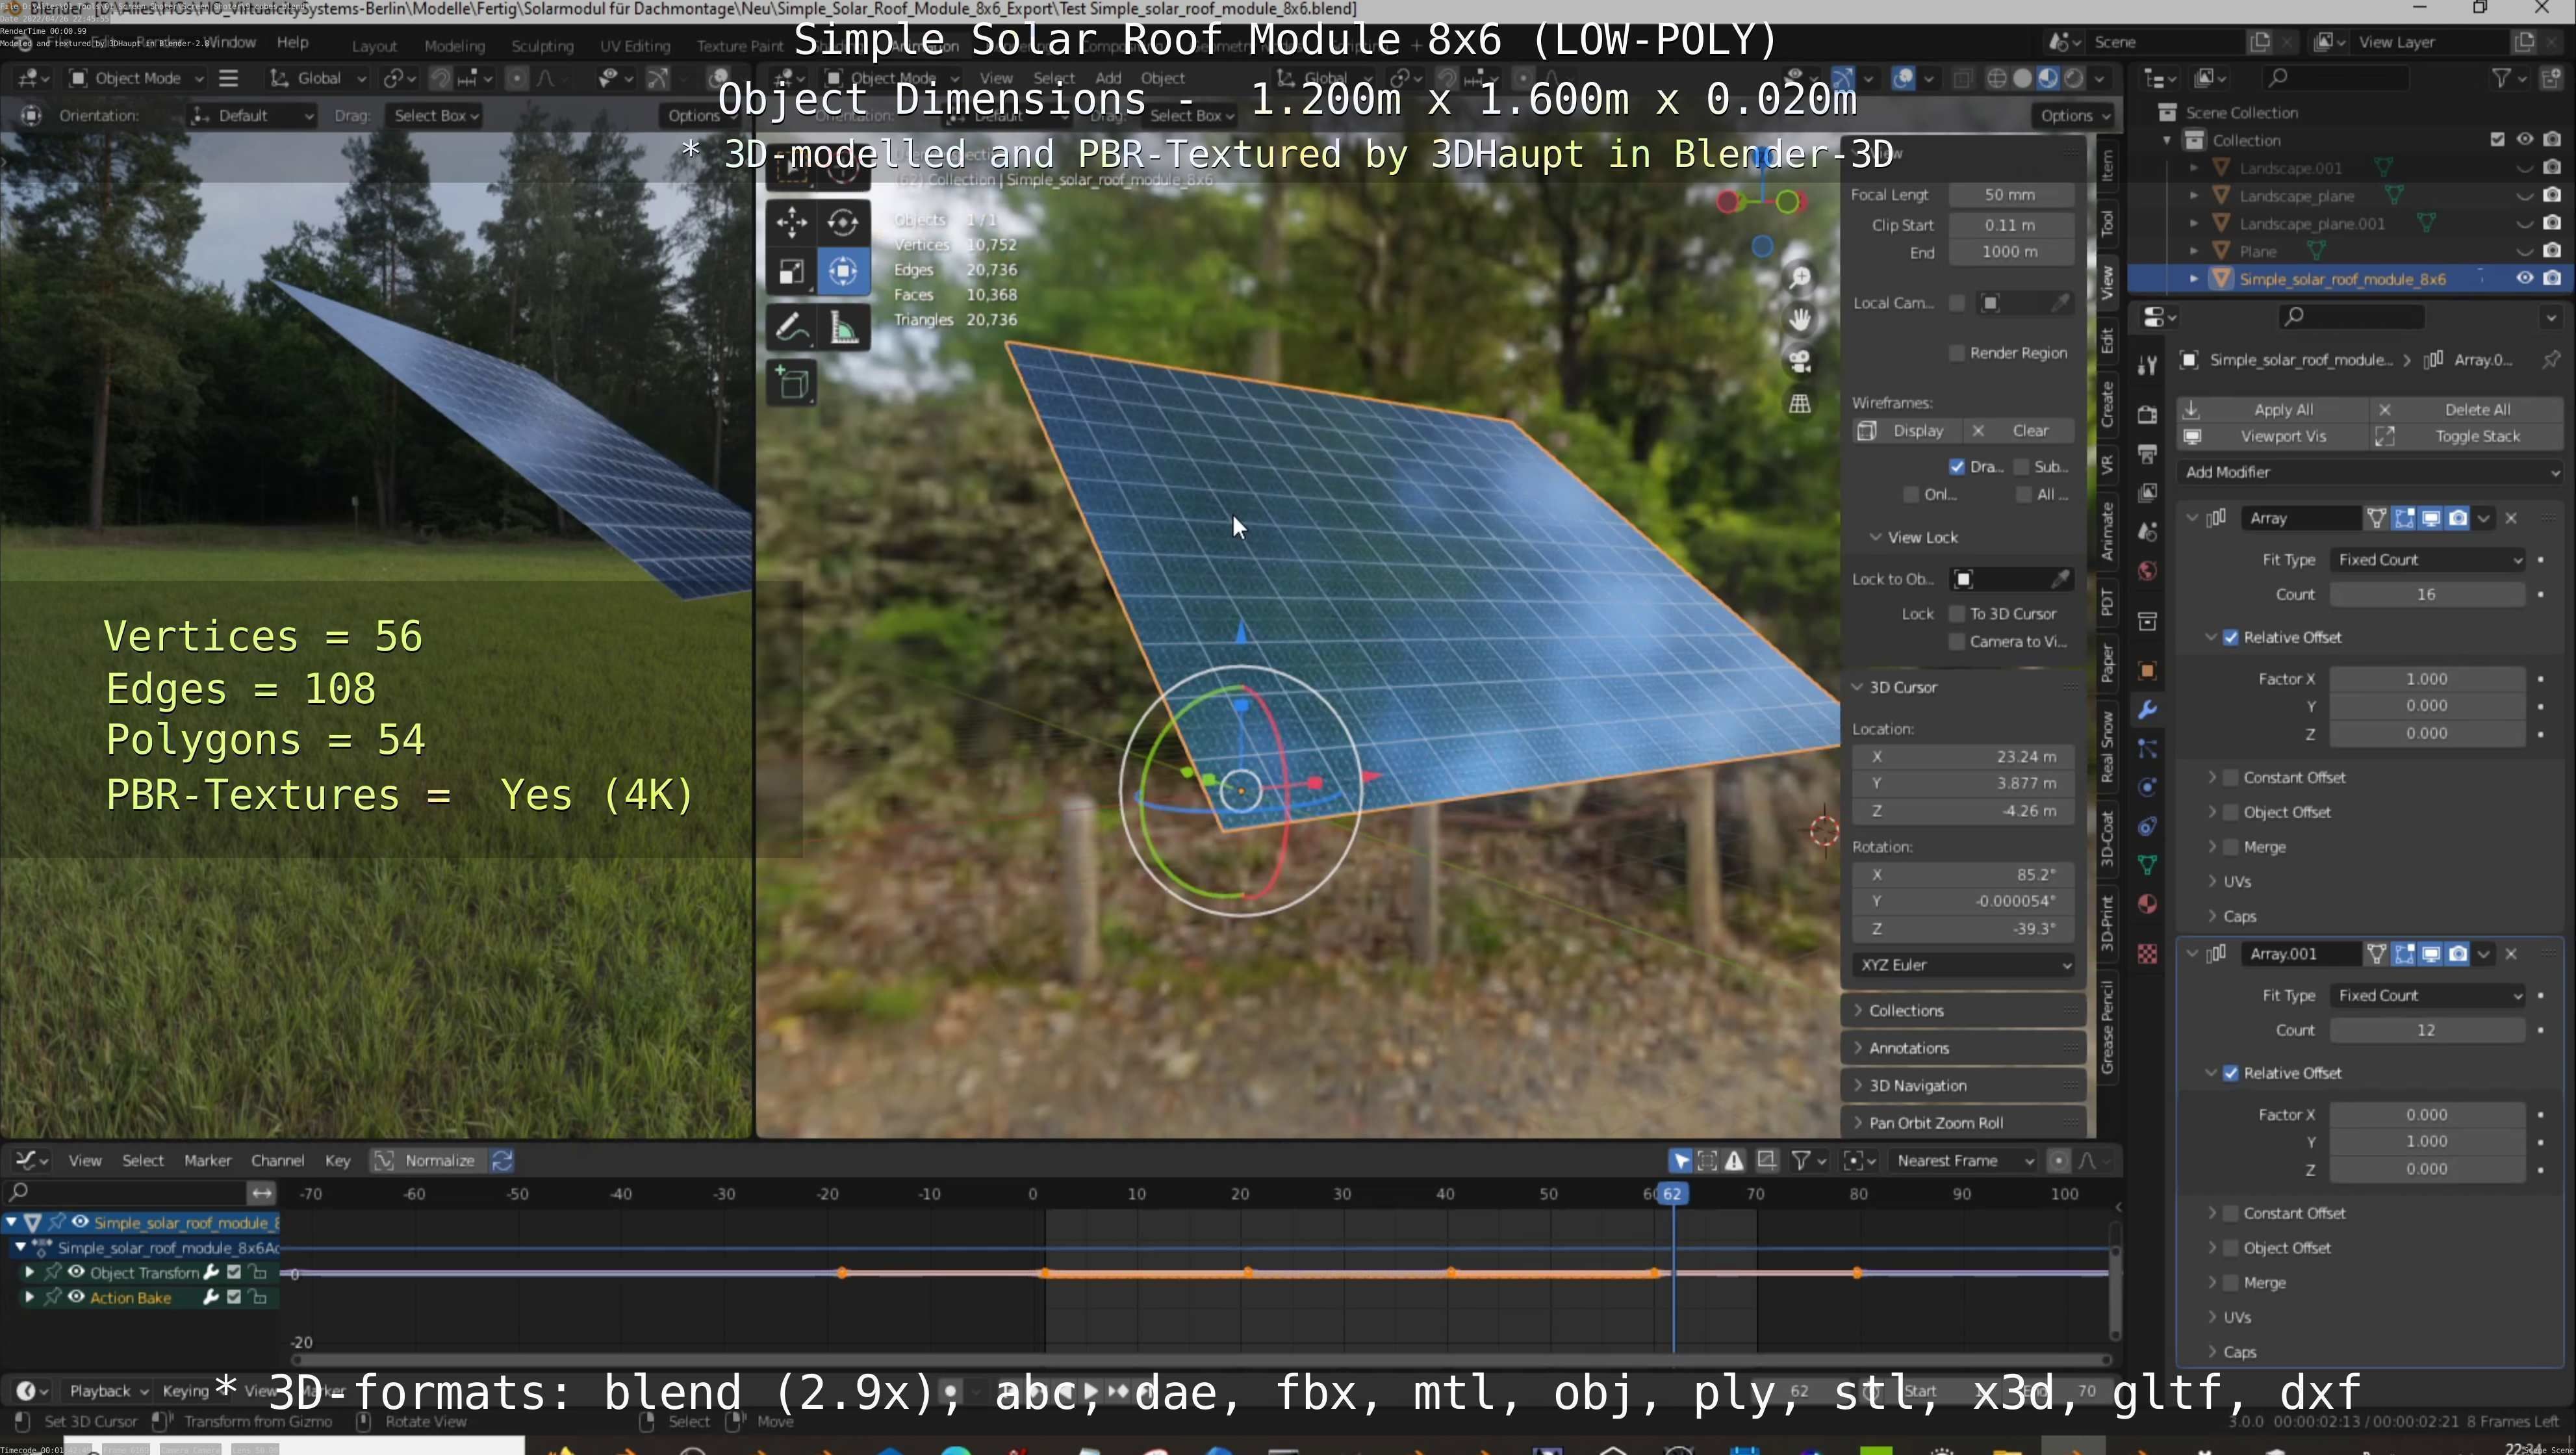
Task: Select the Add Cube tool
Action: pyautogui.click(x=791, y=383)
